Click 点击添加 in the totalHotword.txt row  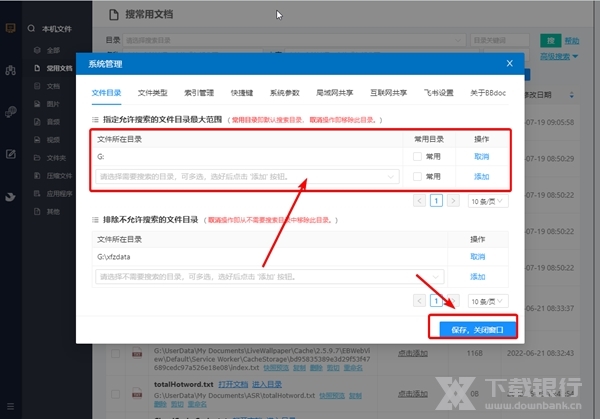tap(413, 394)
